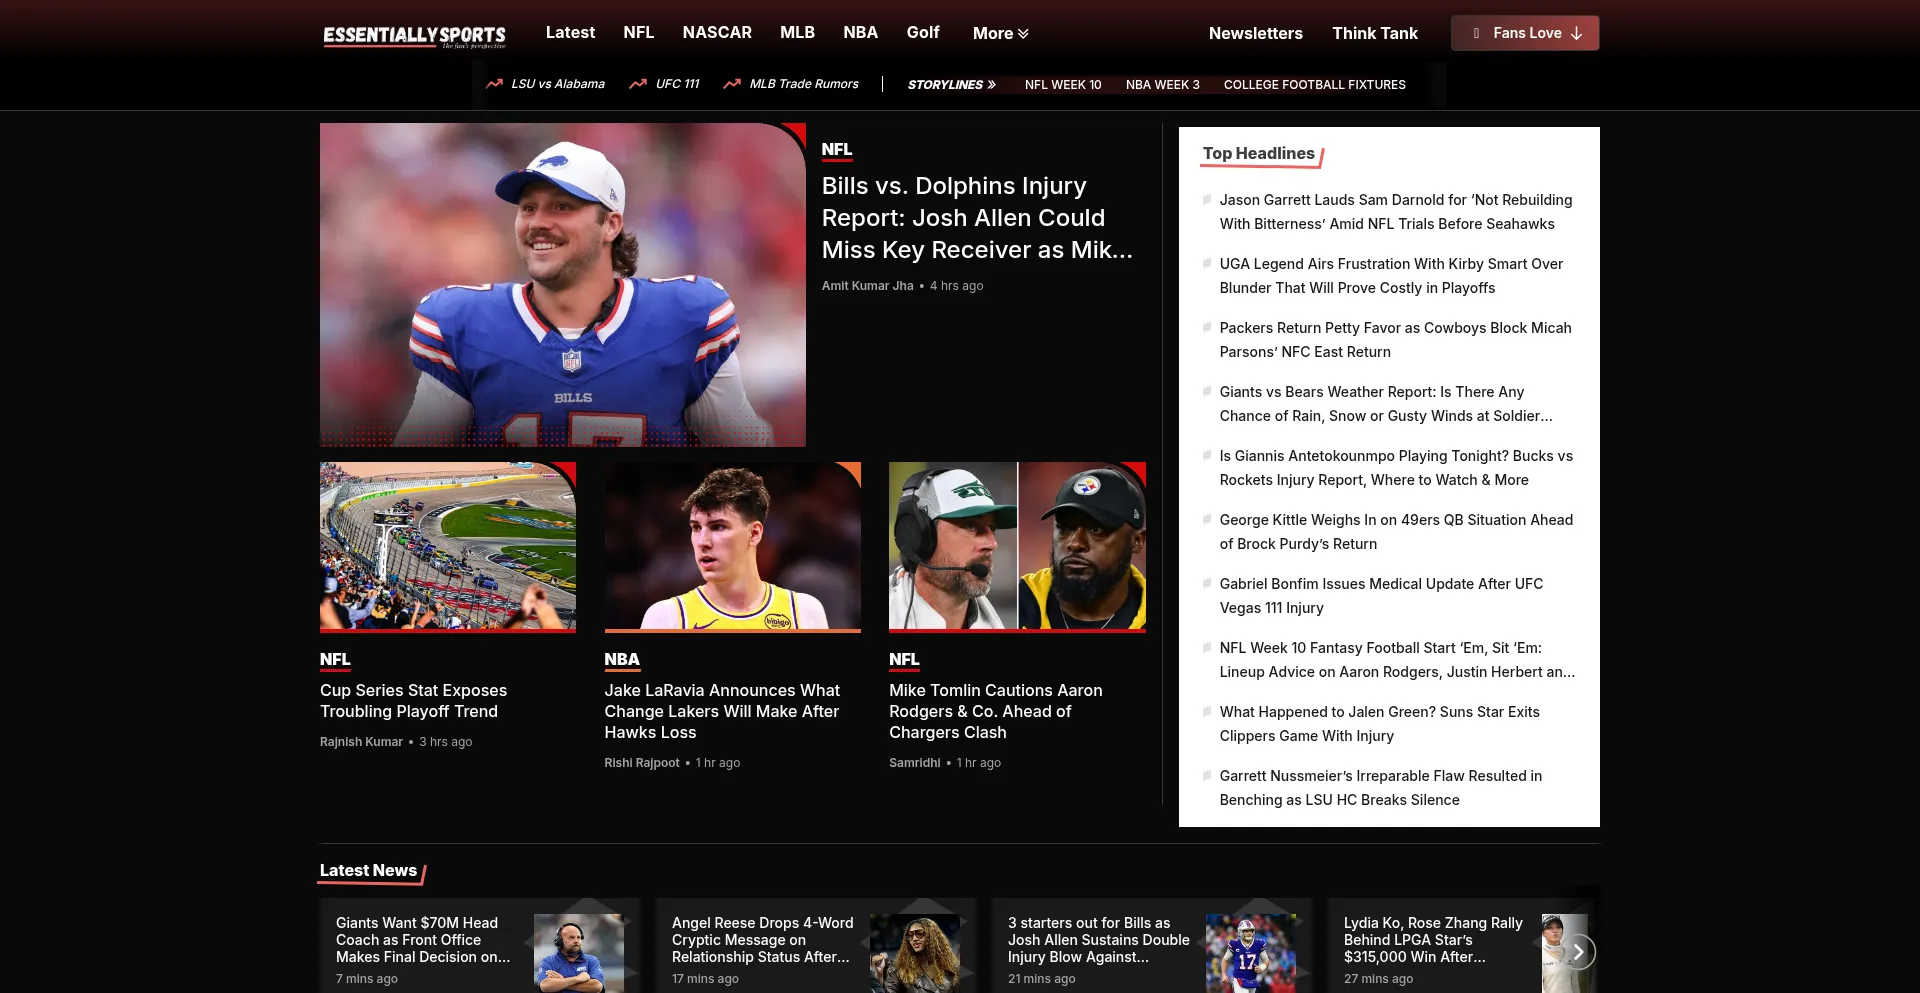Open the Josh Allen Bills featured image
The height and width of the screenshot is (993, 1920).
(x=562, y=285)
